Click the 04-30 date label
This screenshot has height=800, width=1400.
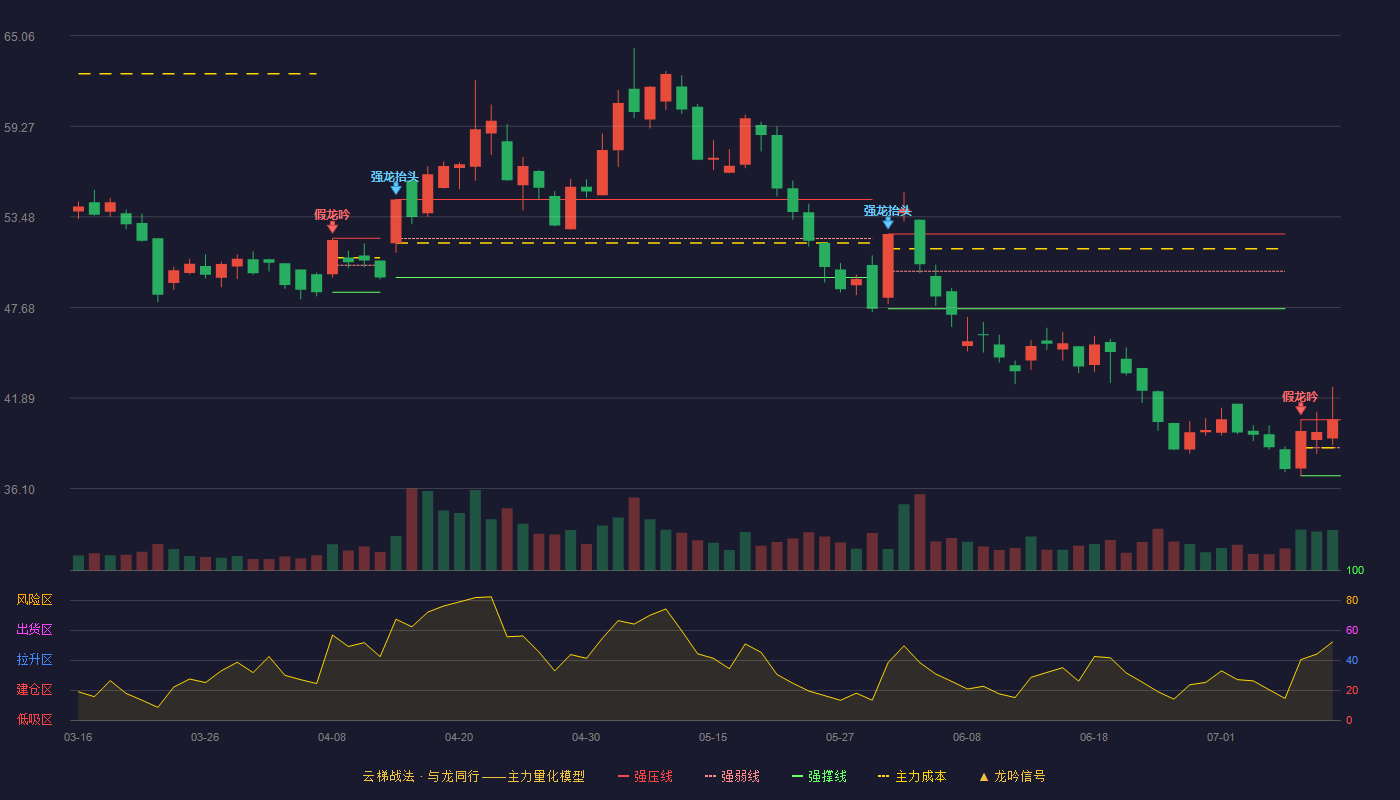(586, 738)
